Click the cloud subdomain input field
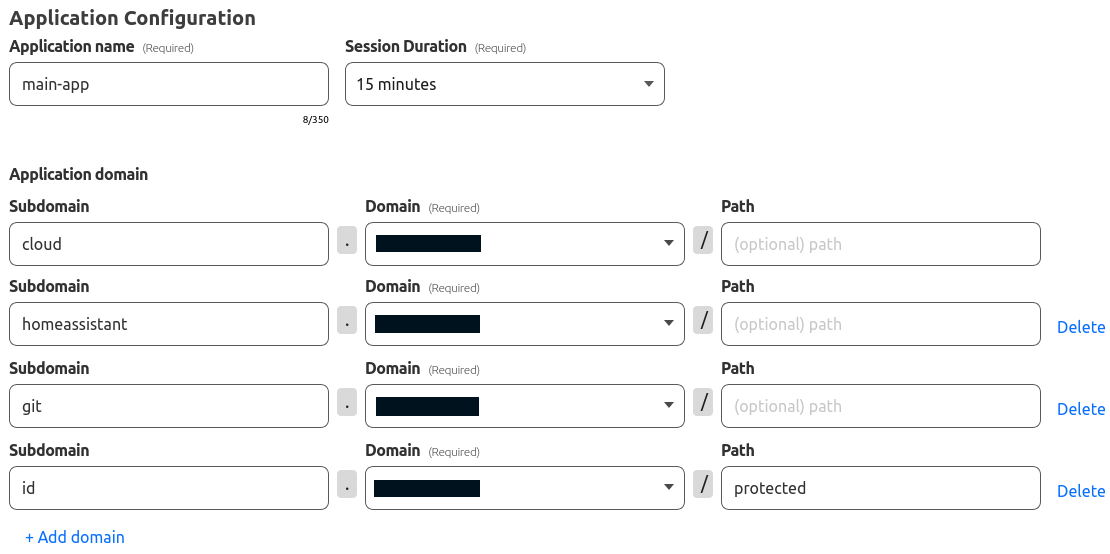 click(168, 244)
